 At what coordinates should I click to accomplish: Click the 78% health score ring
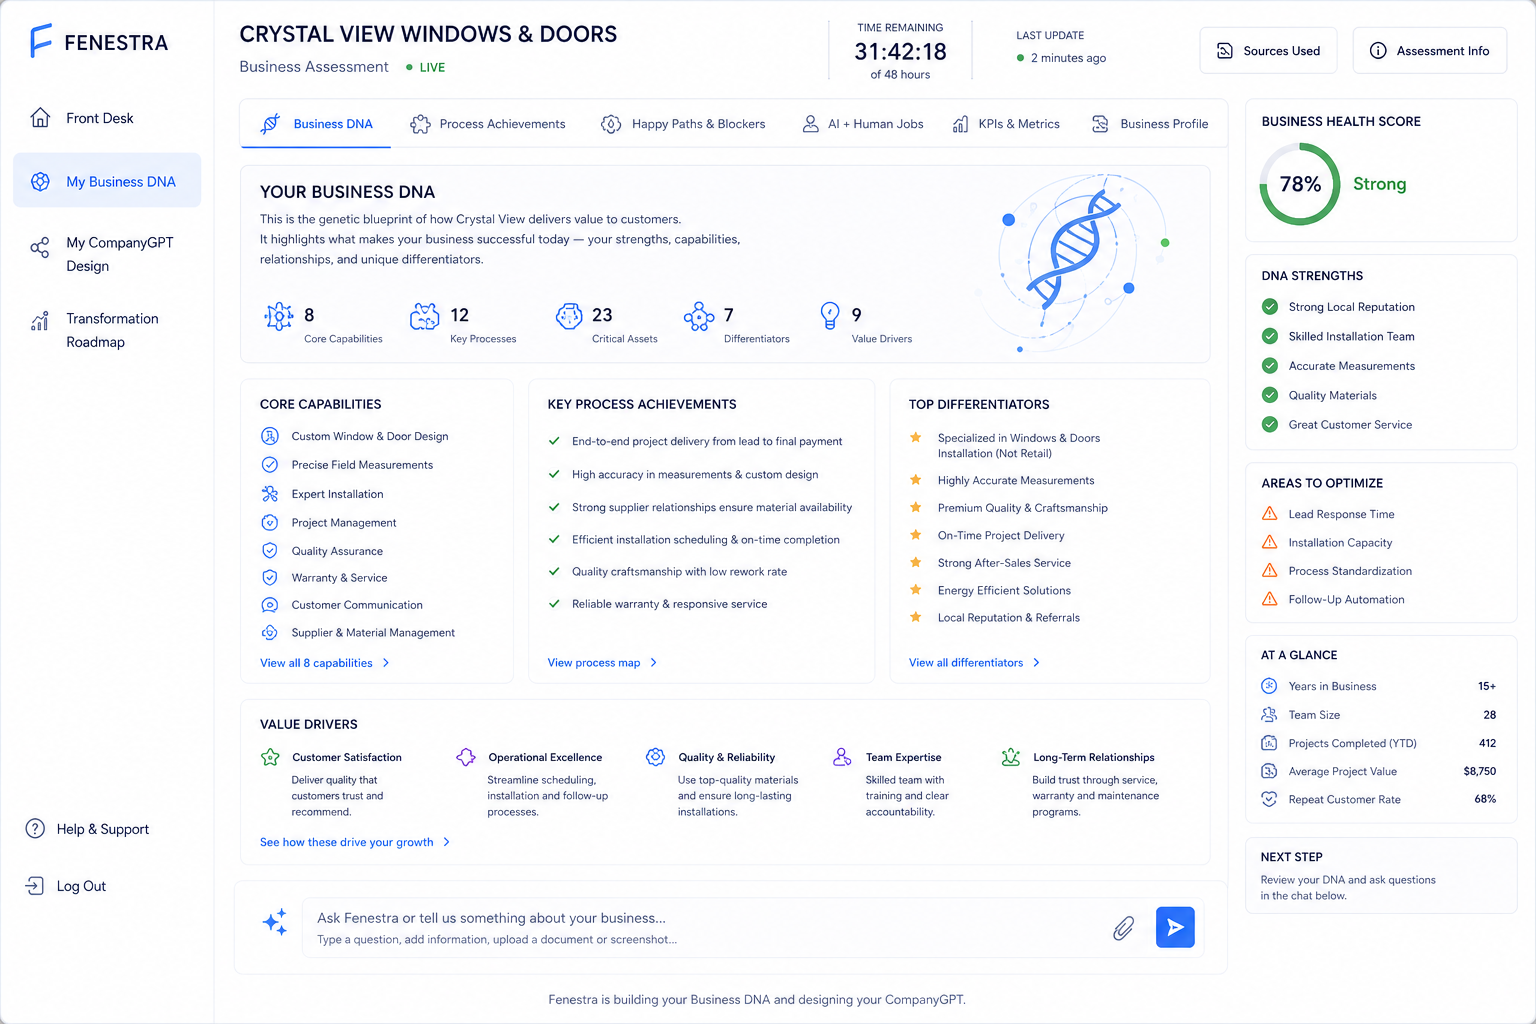(1300, 184)
